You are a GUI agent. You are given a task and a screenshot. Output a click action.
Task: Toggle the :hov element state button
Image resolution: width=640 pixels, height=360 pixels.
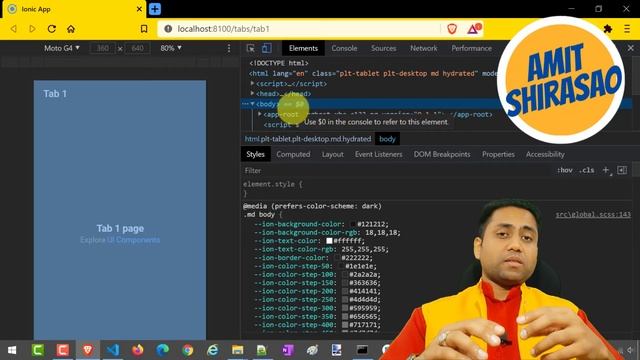[x=564, y=170]
